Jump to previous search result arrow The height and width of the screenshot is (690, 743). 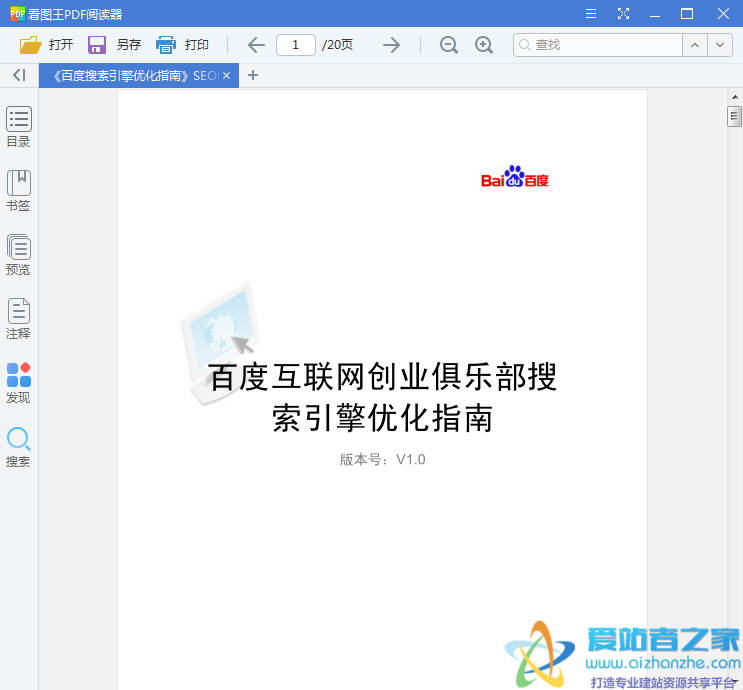click(695, 45)
